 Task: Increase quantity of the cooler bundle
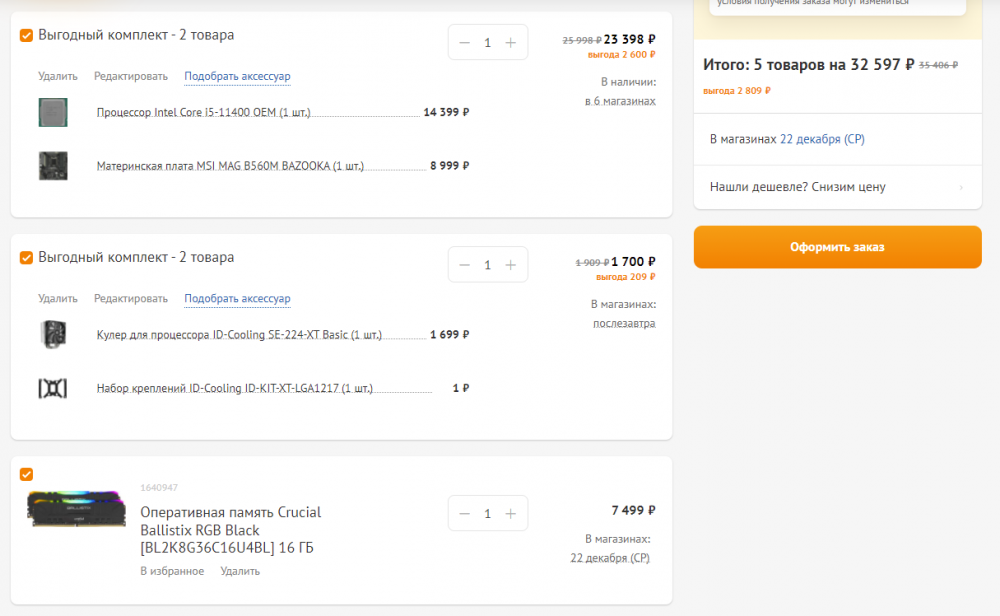(x=511, y=264)
